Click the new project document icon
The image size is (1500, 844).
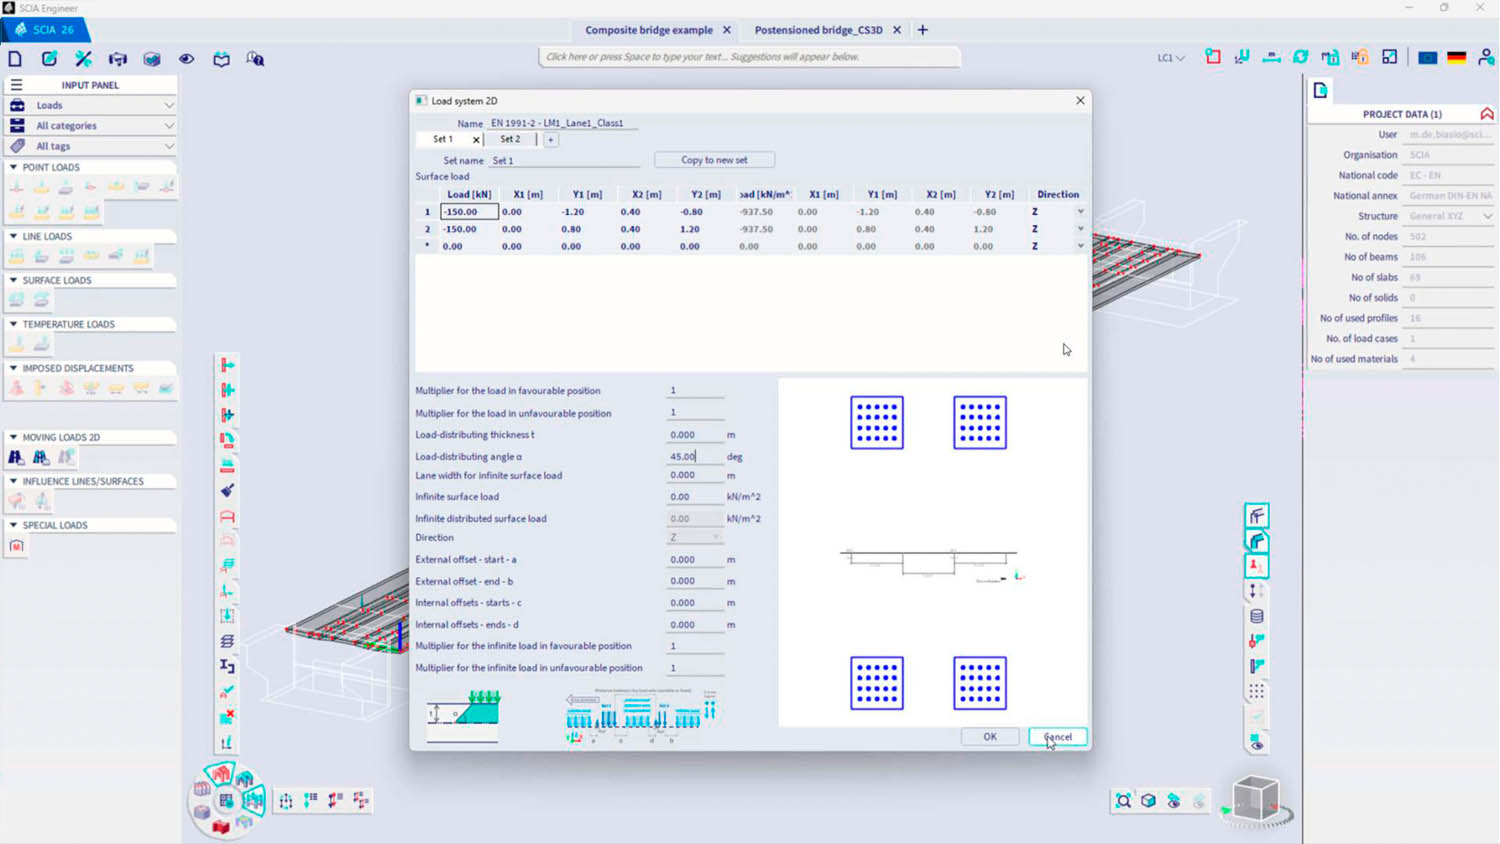[15, 59]
